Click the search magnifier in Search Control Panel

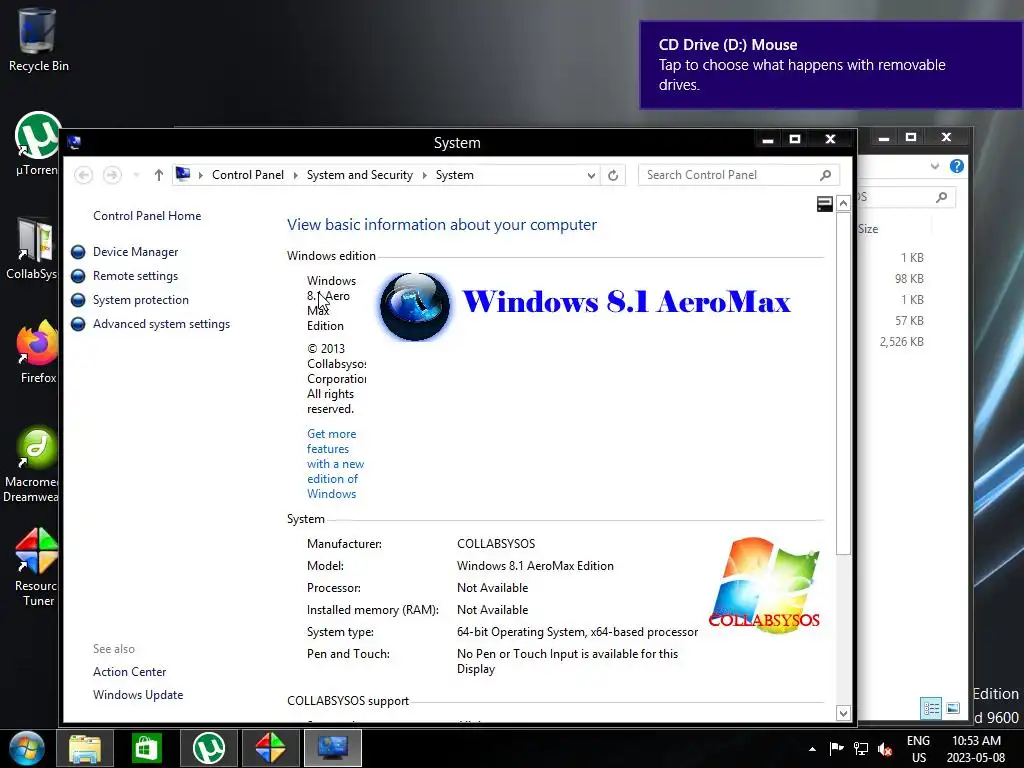tap(825, 175)
